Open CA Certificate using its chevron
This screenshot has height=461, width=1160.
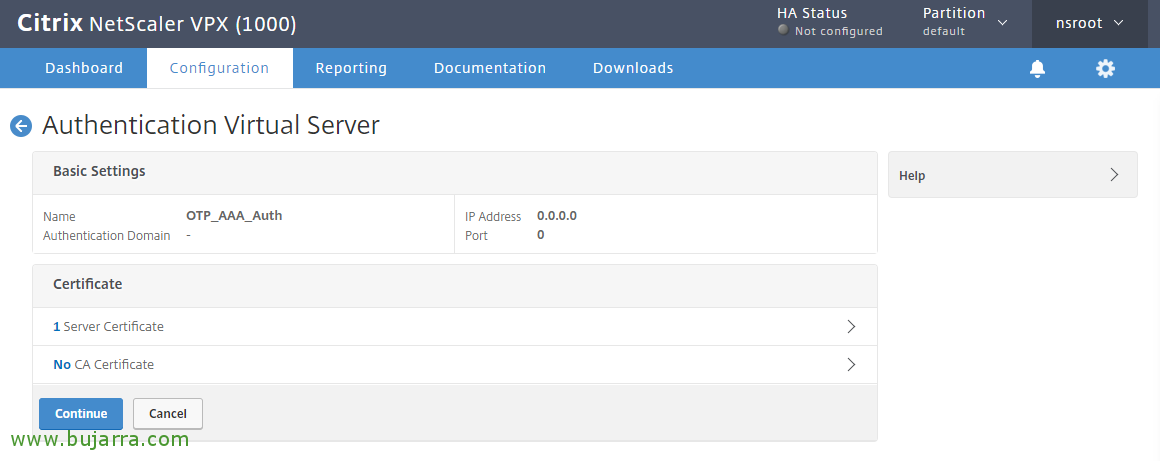pyautogui.click(x=851, y=365)
